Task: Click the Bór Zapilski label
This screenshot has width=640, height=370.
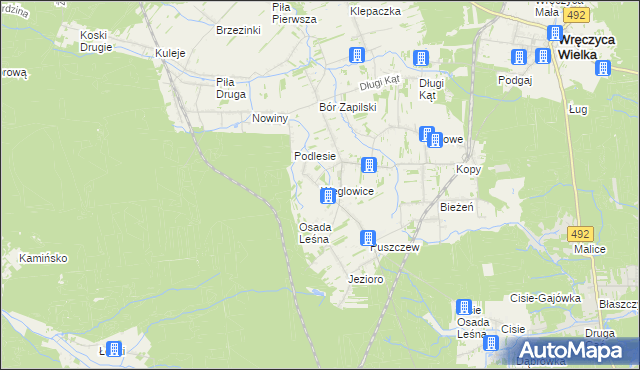Action: point(348,107)
